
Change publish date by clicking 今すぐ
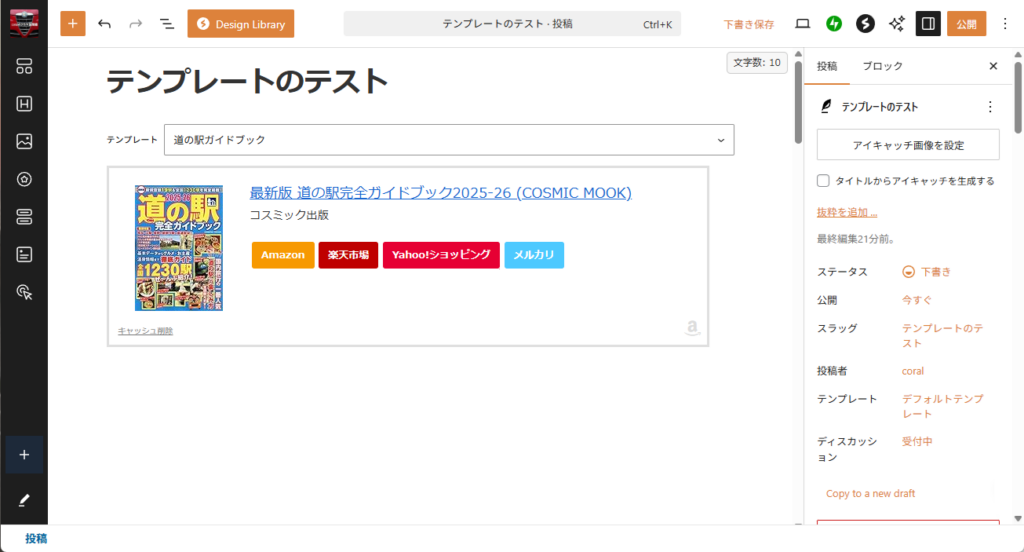917,300
